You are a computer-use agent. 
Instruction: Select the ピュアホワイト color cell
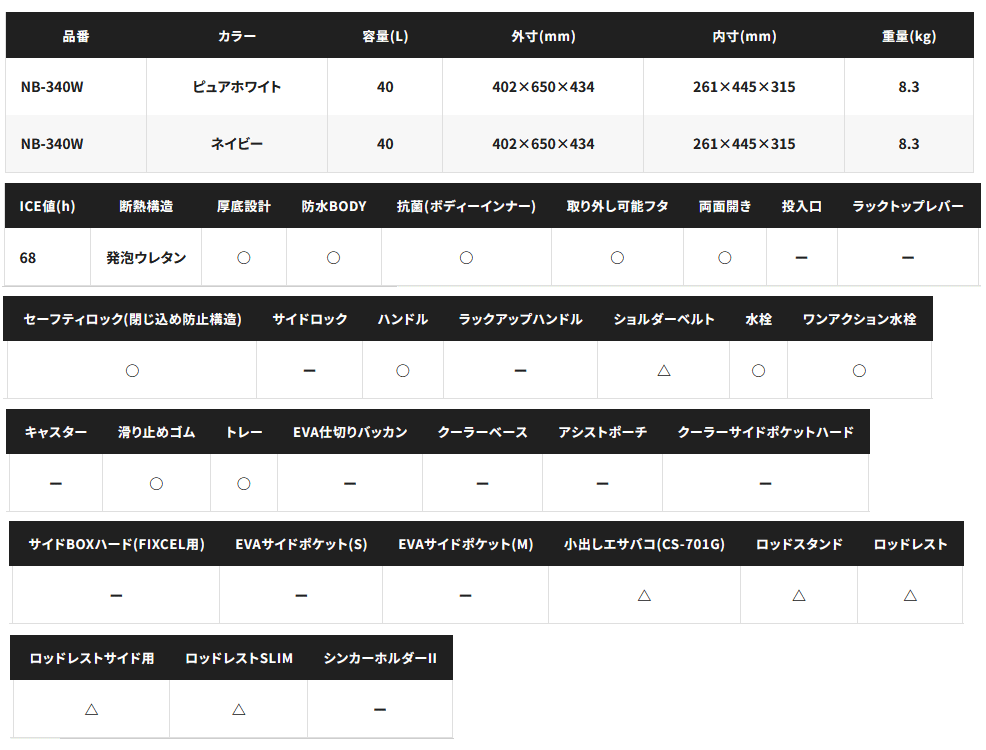[x=237, y=87]
